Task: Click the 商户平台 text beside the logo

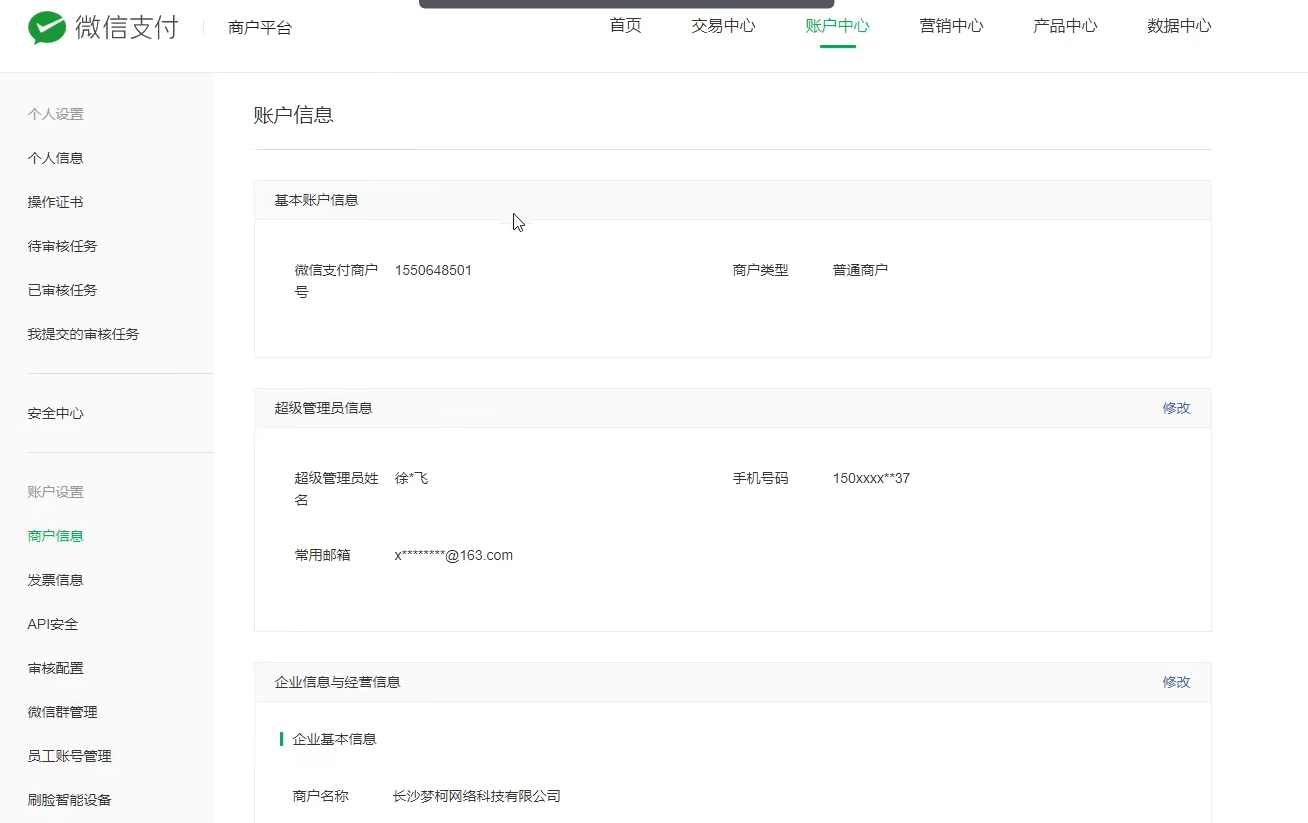Action: click(x=260, y=28)
